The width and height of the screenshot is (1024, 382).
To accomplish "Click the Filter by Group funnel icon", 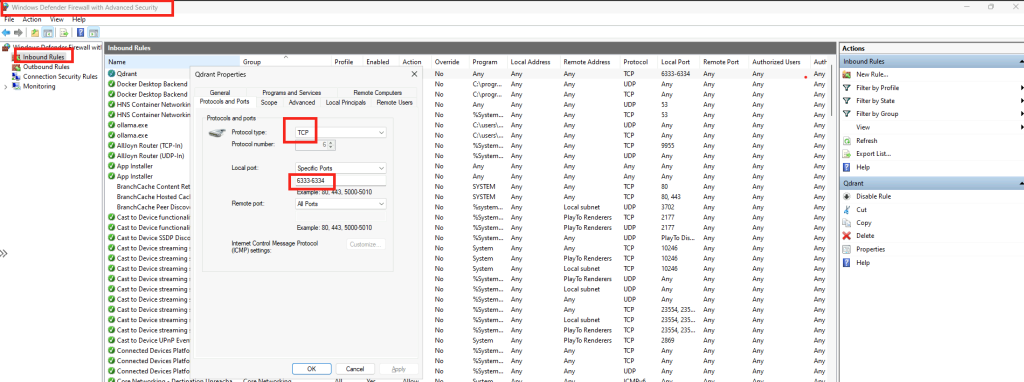I will (846, 114).
